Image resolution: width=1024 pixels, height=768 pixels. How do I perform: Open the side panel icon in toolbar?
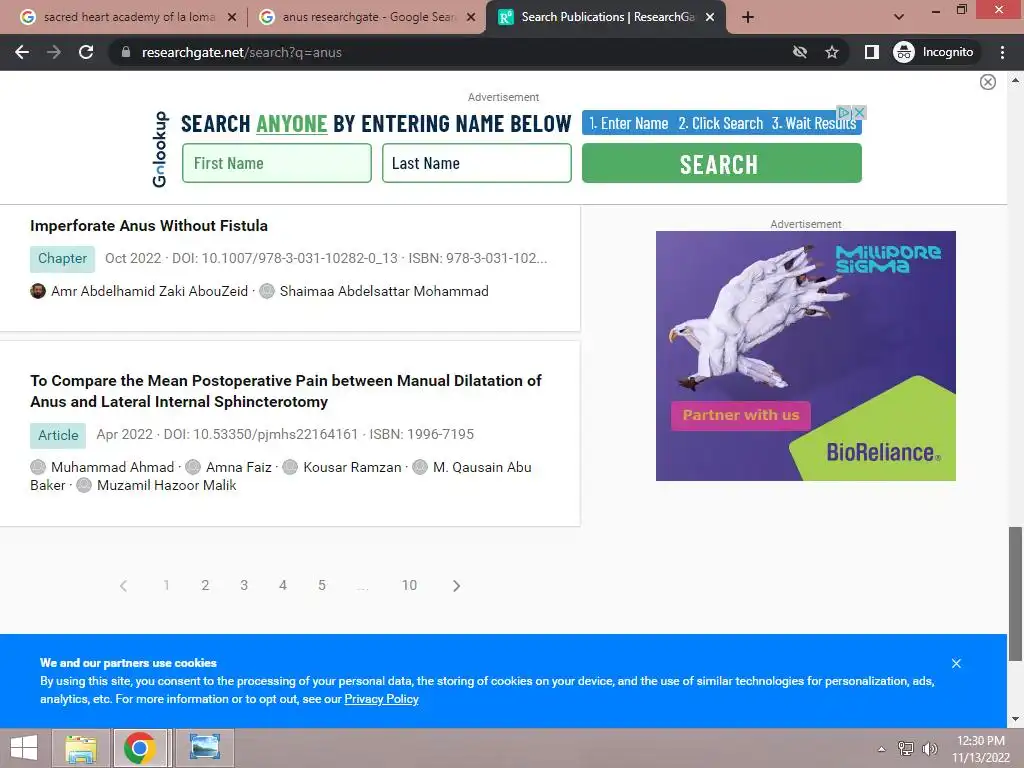tap(871, 52)
